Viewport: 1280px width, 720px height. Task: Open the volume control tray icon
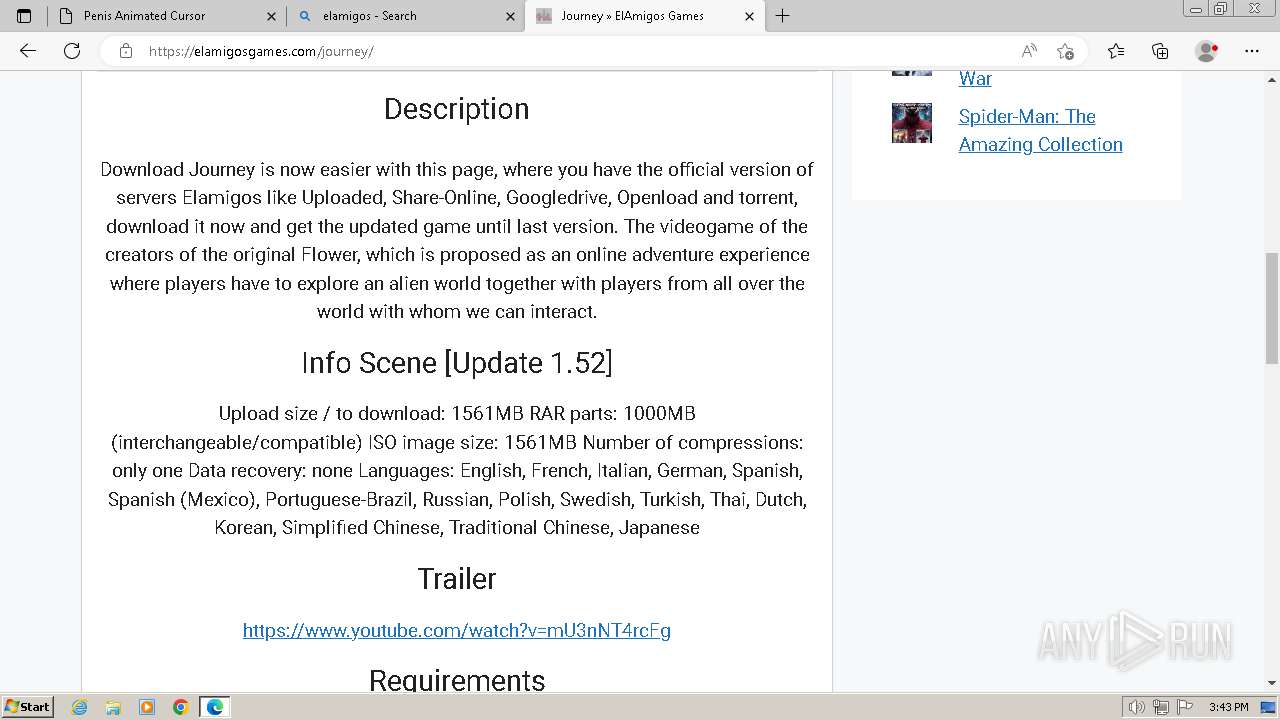(1138, 707)
